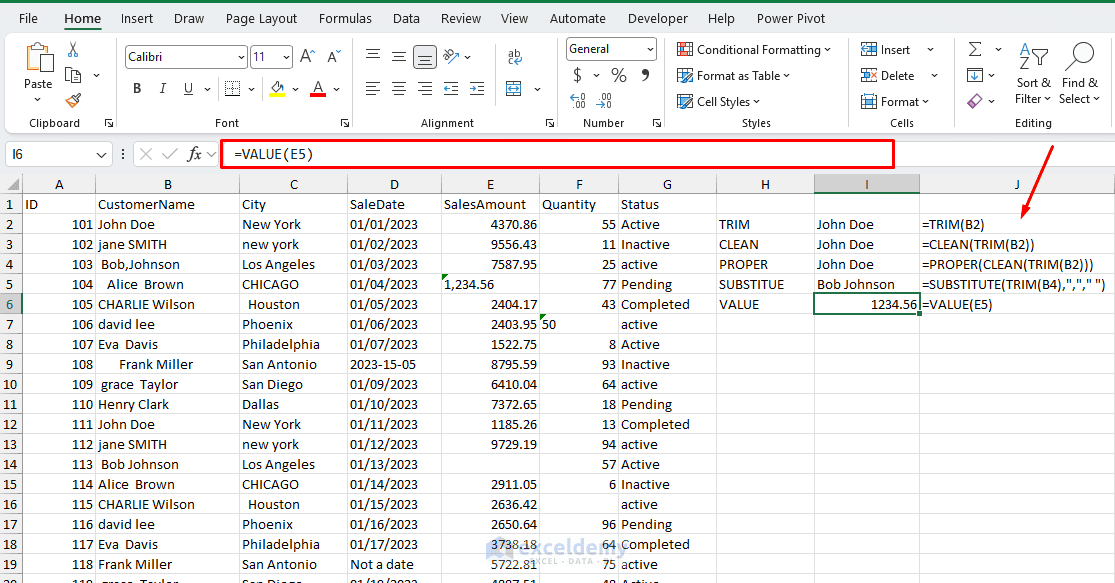Open the fill color dropdown arrow
Viewport: 1115px width, 583px height.
click(295, 89)
